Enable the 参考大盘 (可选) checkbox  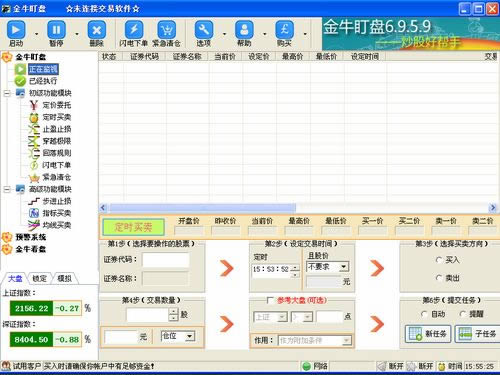click(x=270, y=300)
